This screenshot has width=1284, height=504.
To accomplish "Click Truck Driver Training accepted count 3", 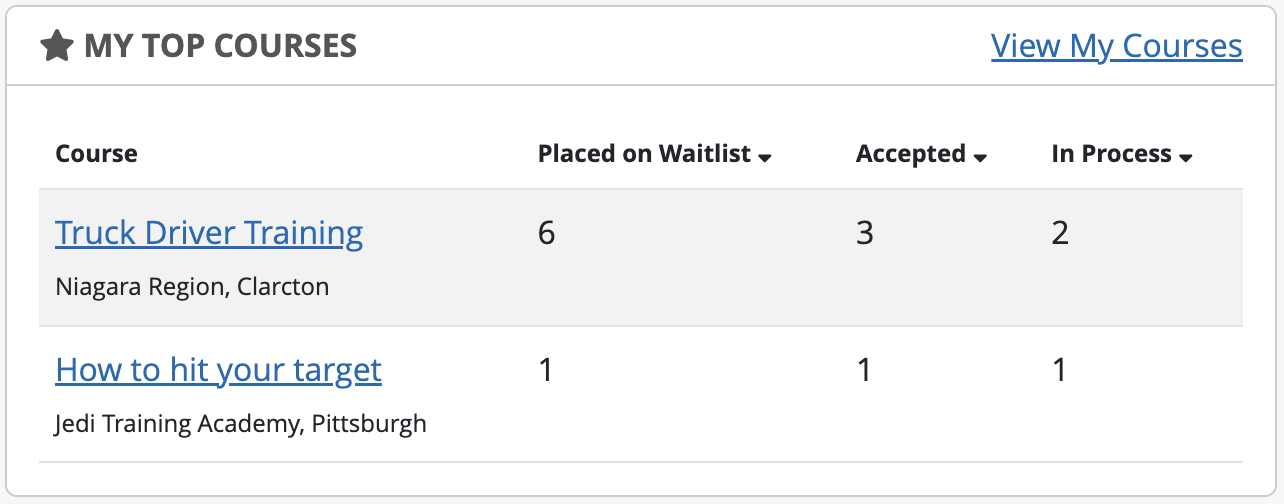I will tap(865, 233).
